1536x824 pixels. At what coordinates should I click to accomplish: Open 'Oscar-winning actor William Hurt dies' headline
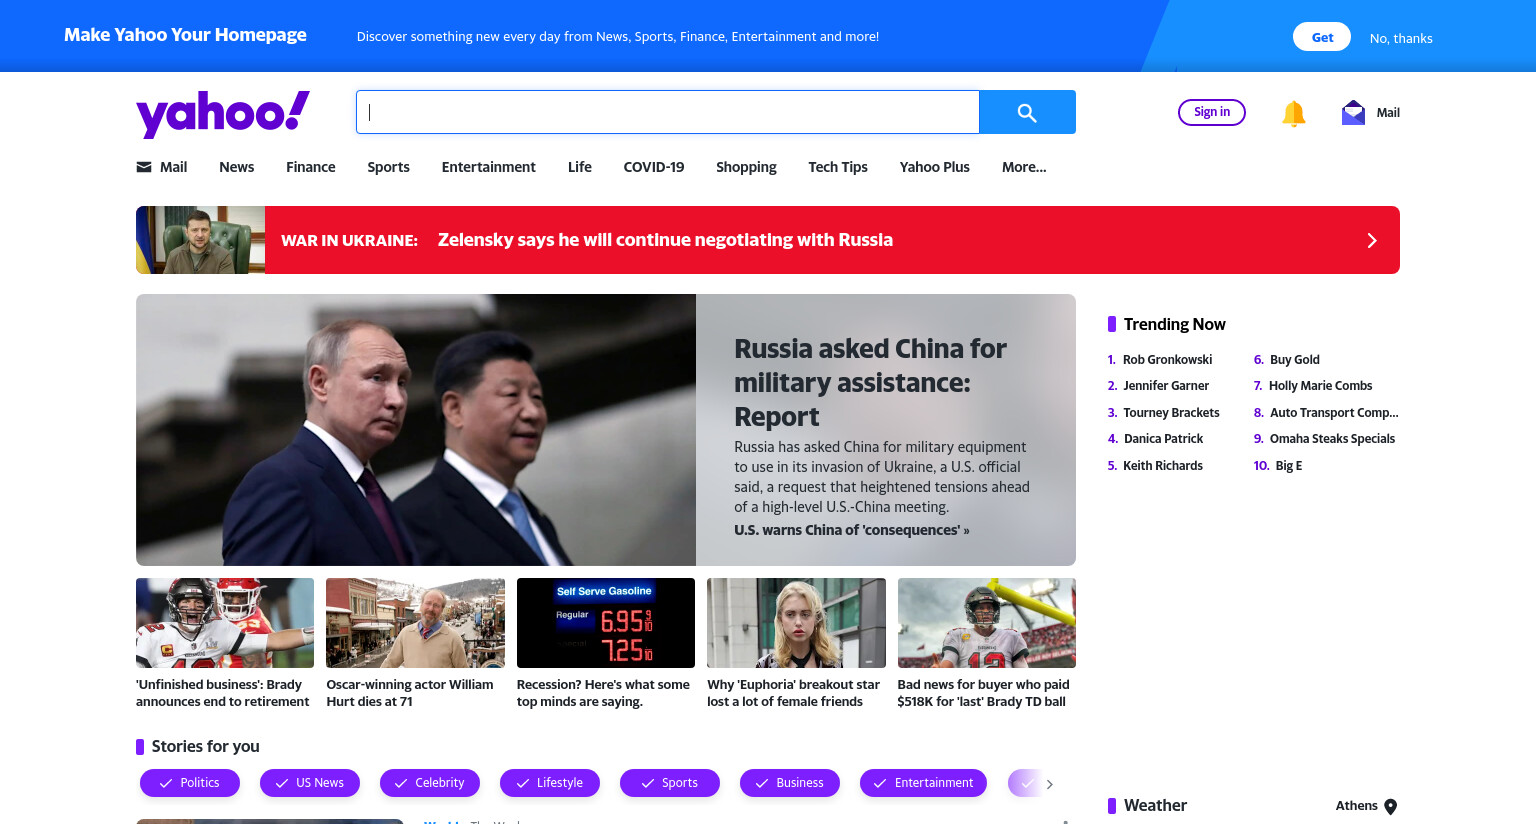tap(410, 693)
